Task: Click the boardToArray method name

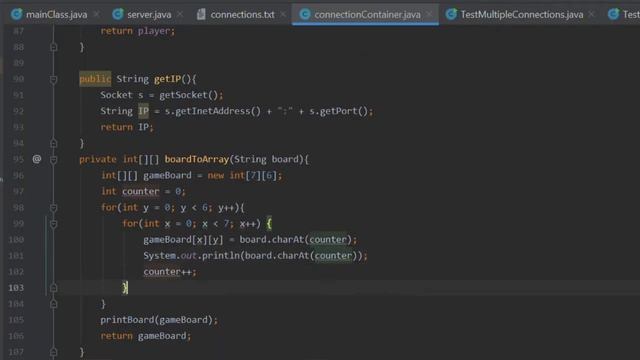Action: [x=197, y=159]
